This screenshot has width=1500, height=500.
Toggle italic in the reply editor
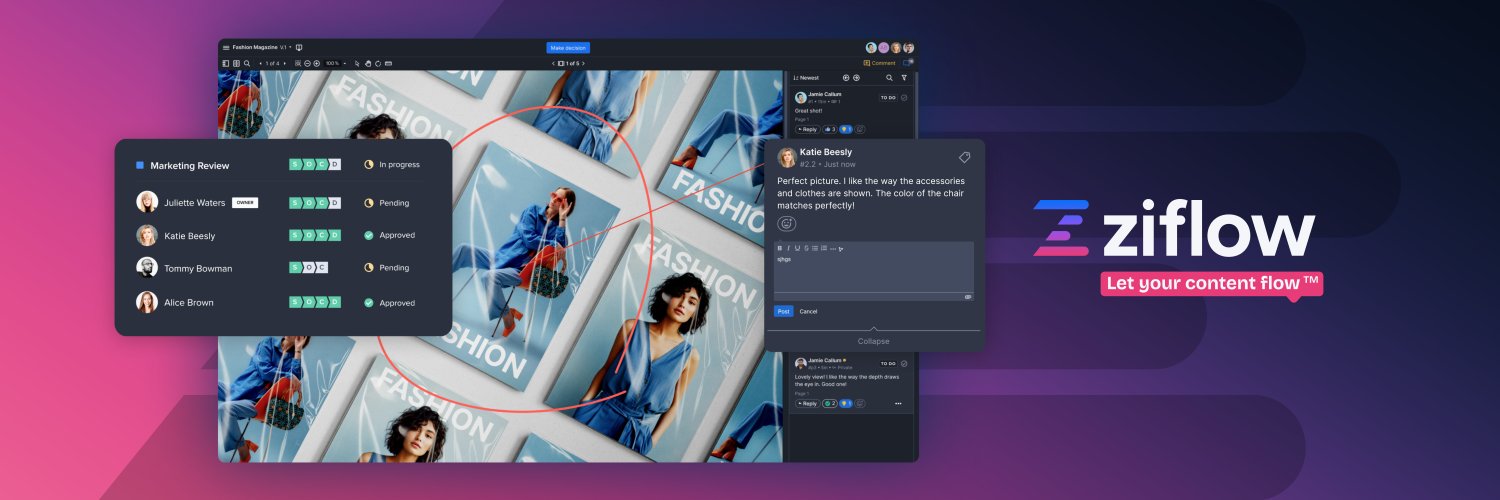pyautogui.click(x=788, y=247)
